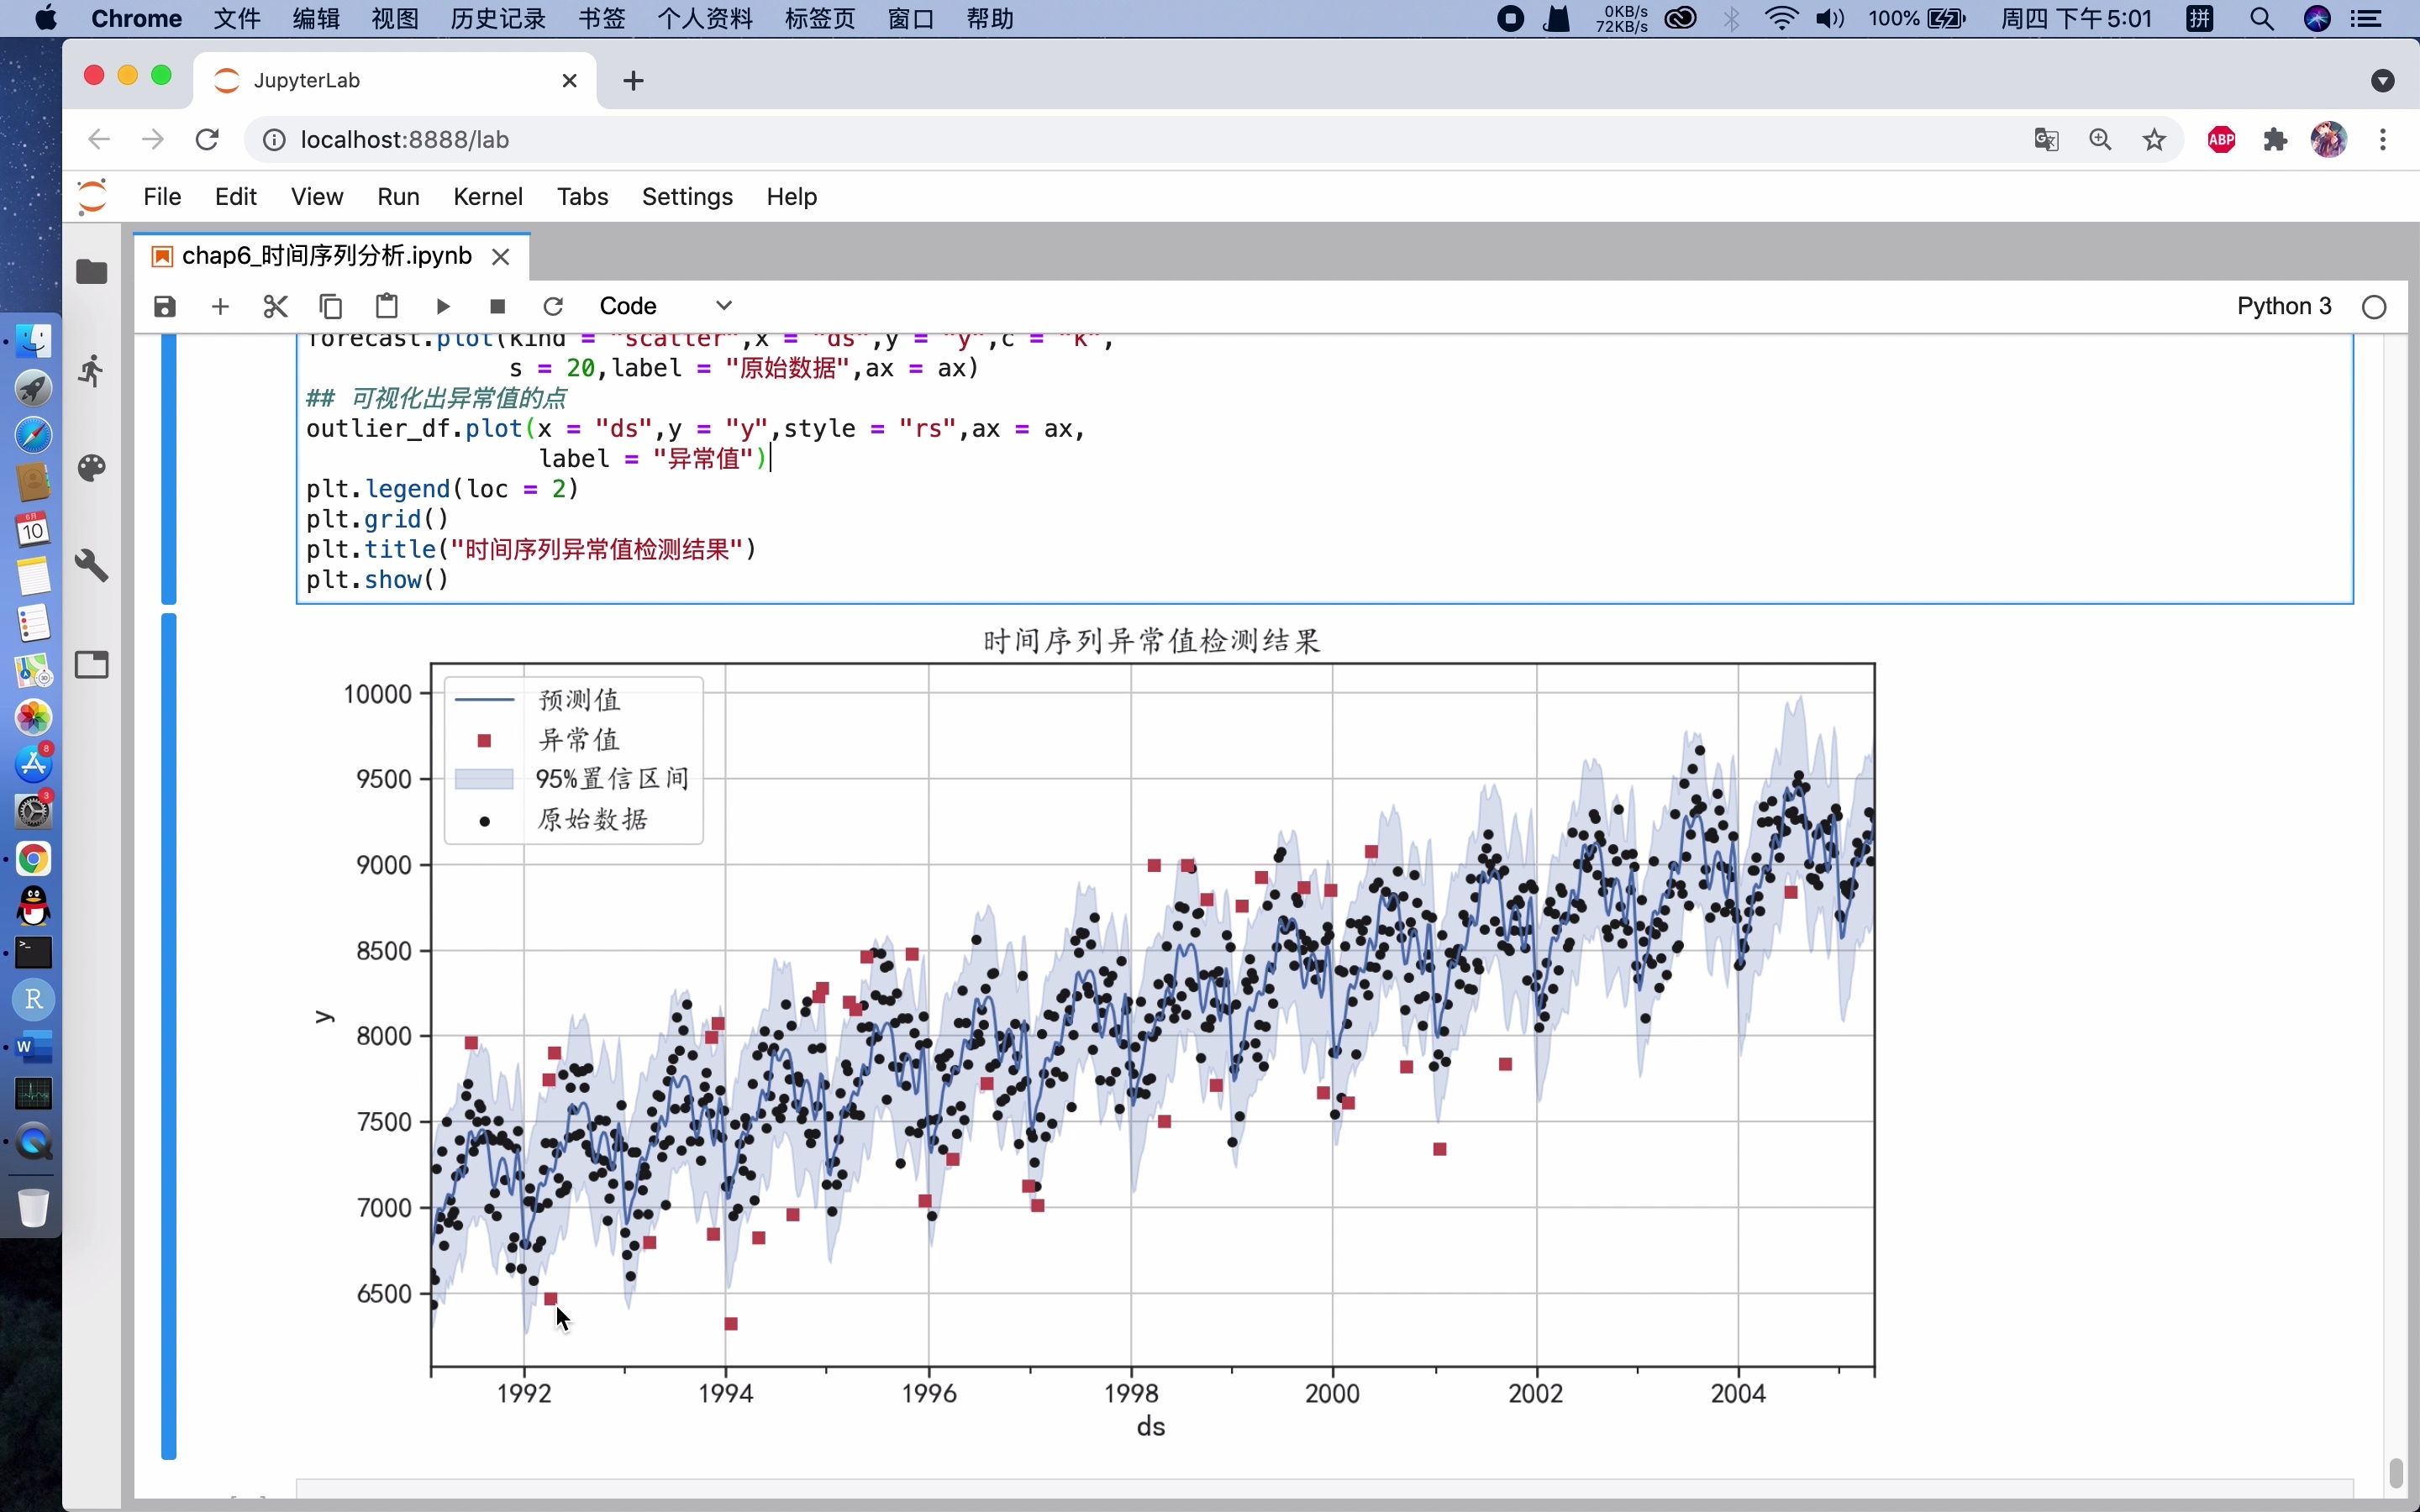Bookmark this page with the star icon

point(2154,140)
